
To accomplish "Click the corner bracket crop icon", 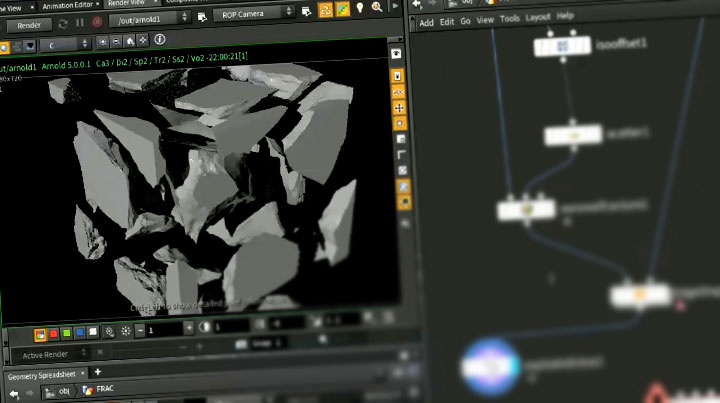I will pos(402,155).
